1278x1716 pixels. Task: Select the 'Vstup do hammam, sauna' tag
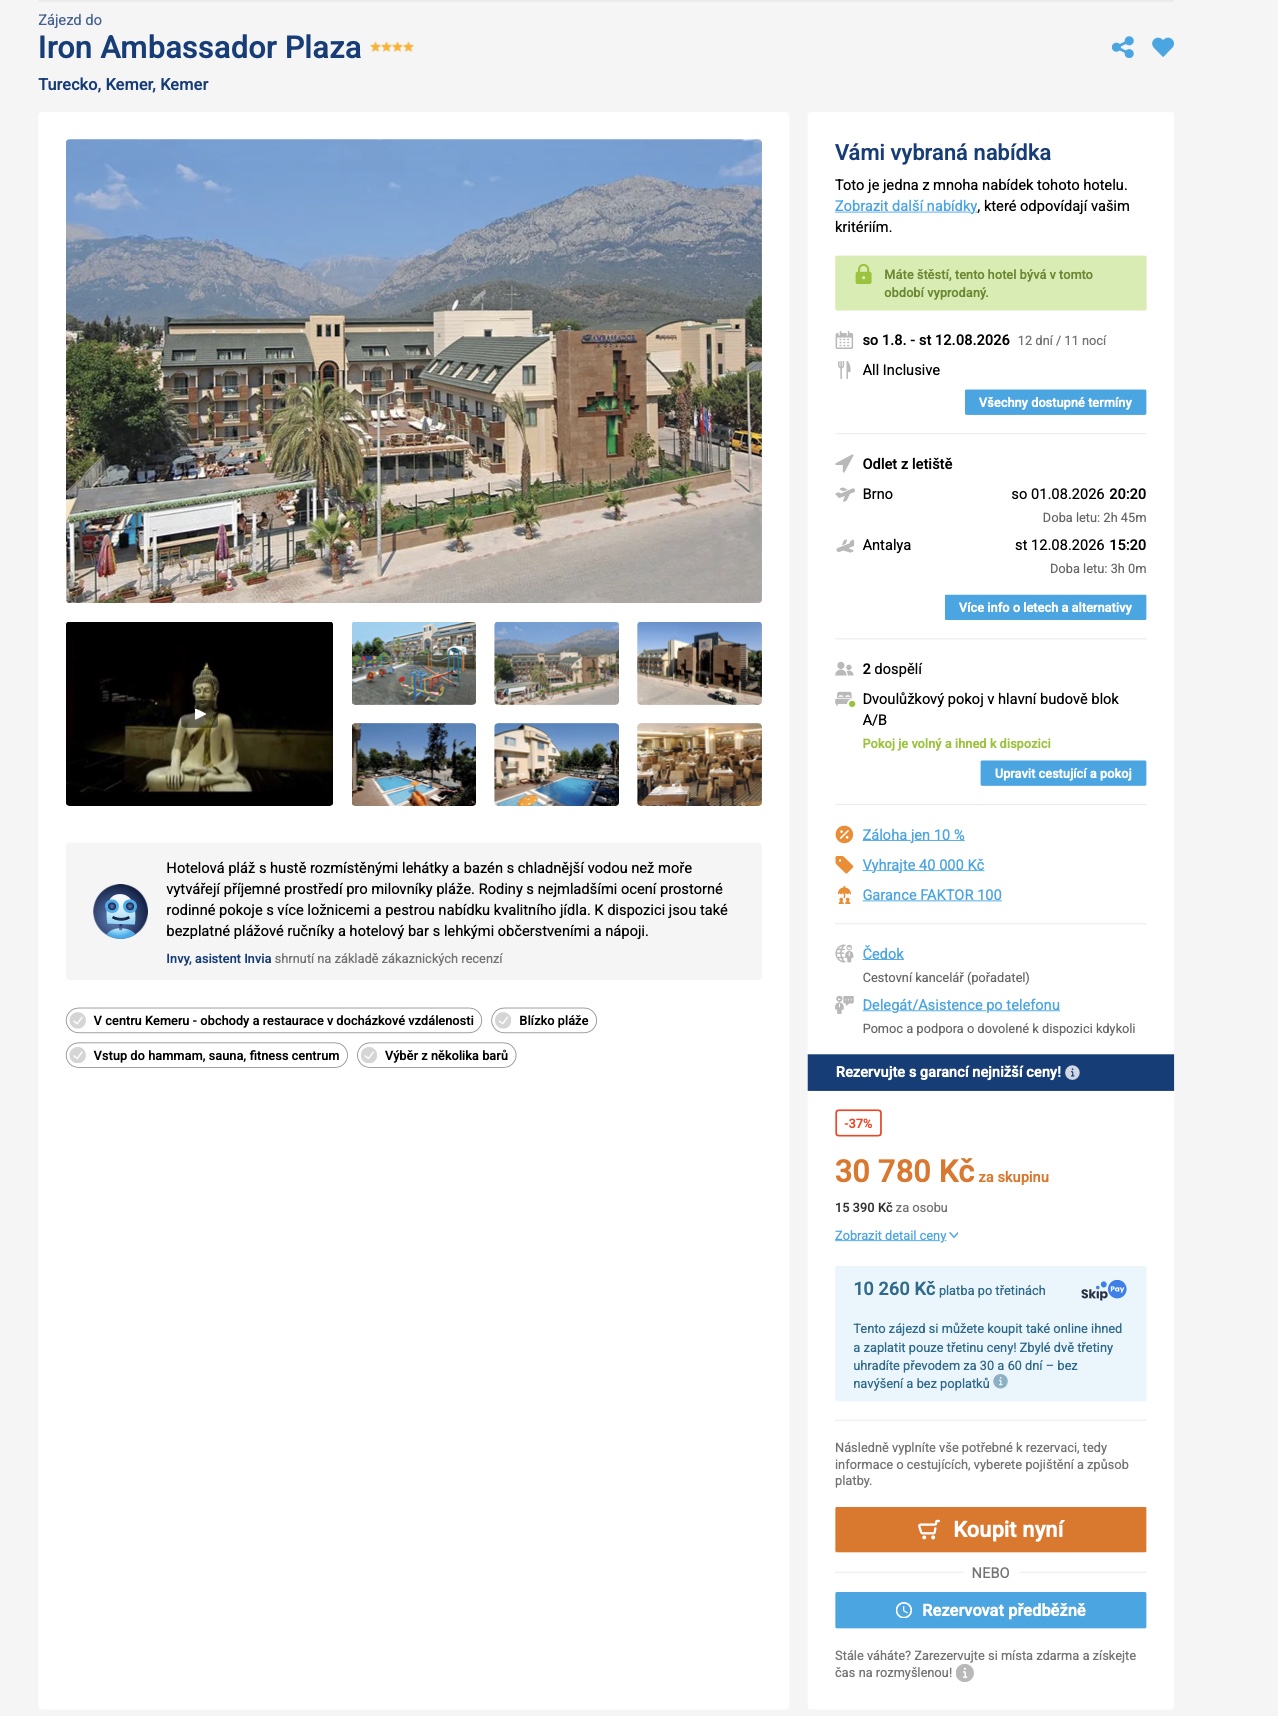click(x=207, y=1055)
